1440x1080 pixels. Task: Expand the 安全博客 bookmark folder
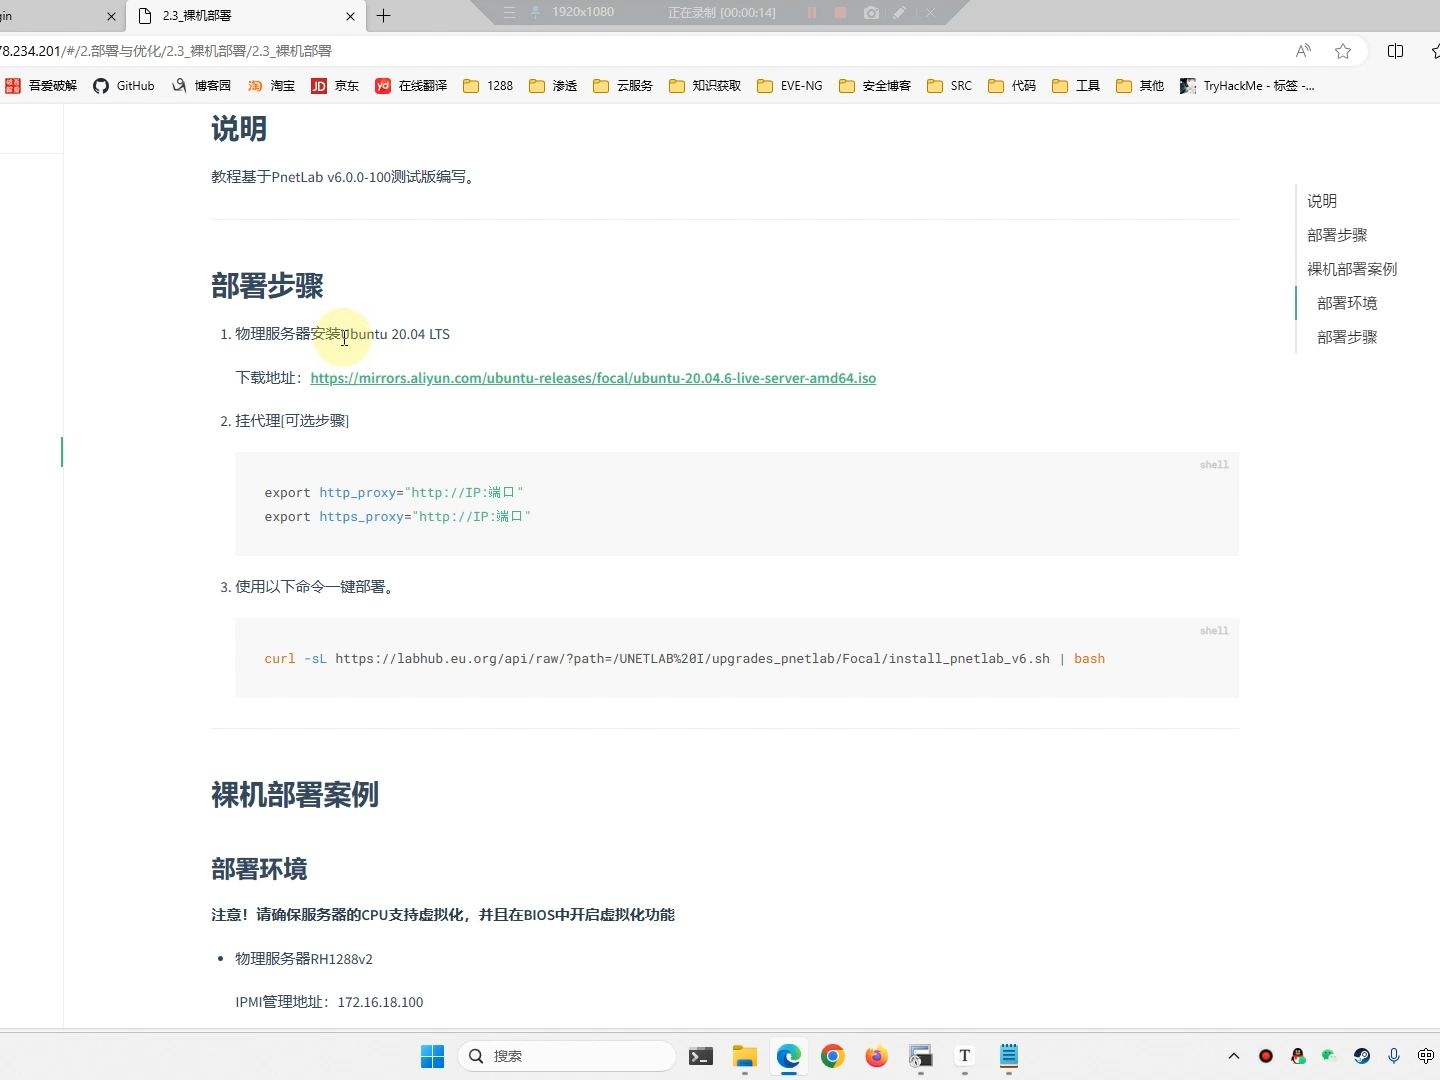pos(875,86)
